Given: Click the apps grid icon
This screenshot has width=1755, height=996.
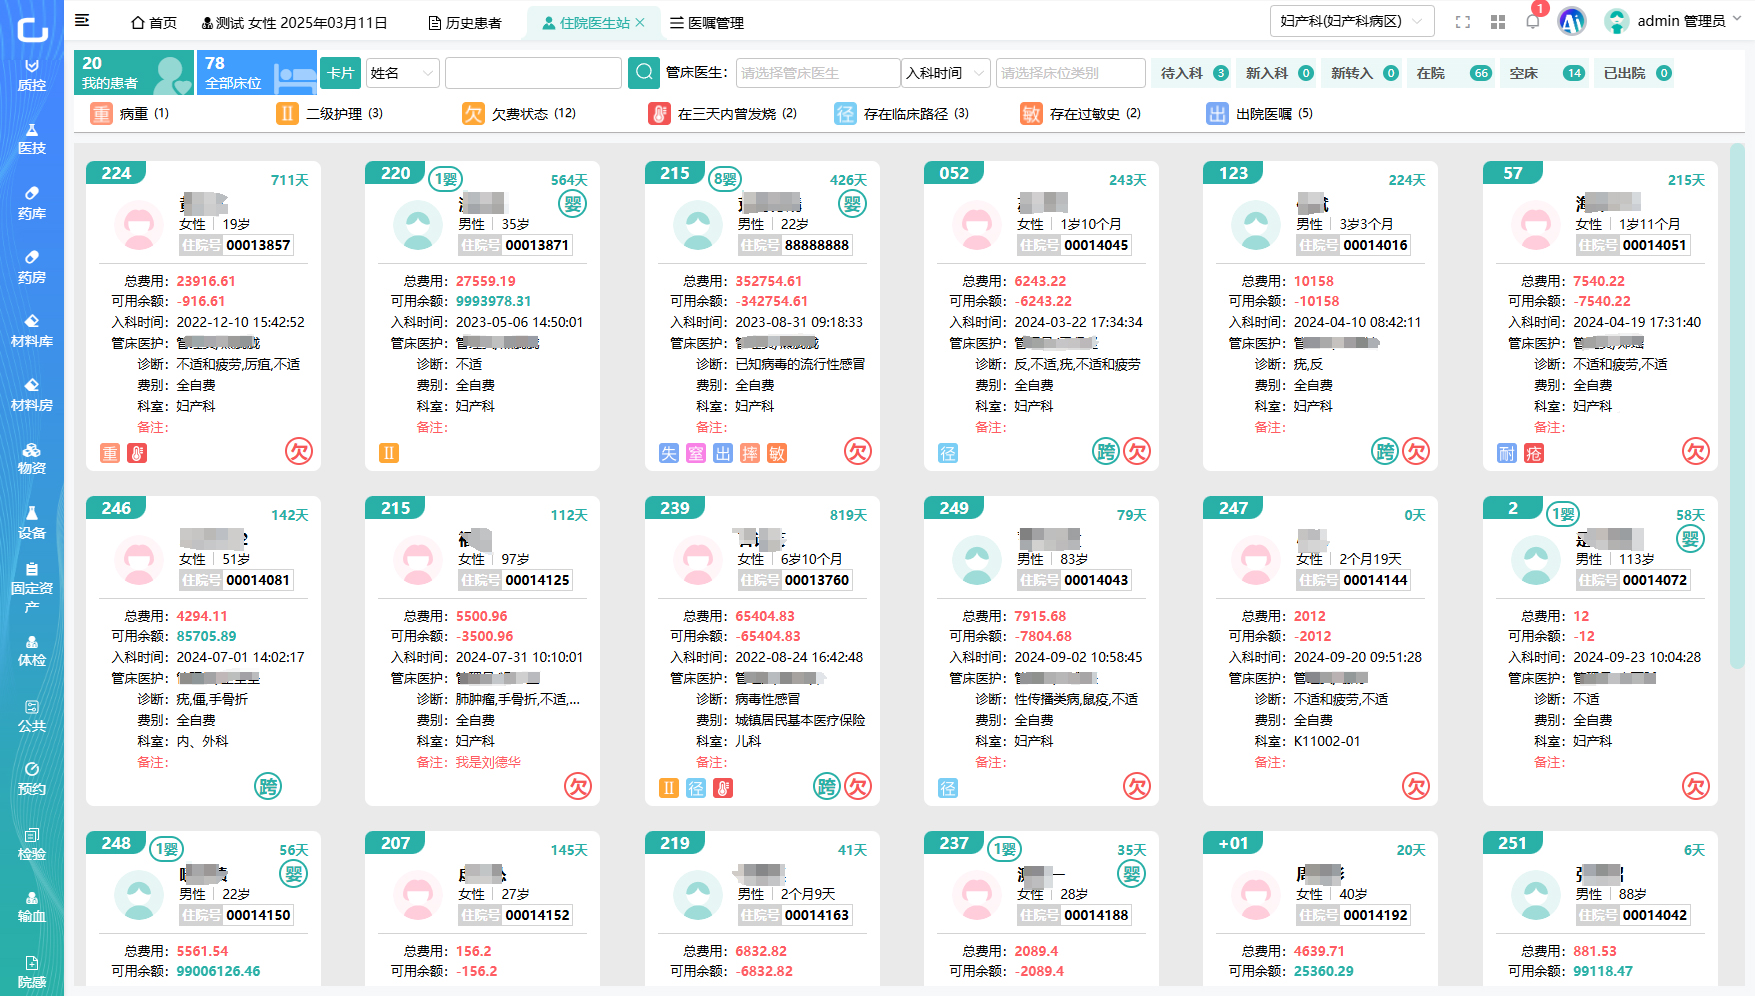Looking at the screenshot, I should click(1498, 22).
